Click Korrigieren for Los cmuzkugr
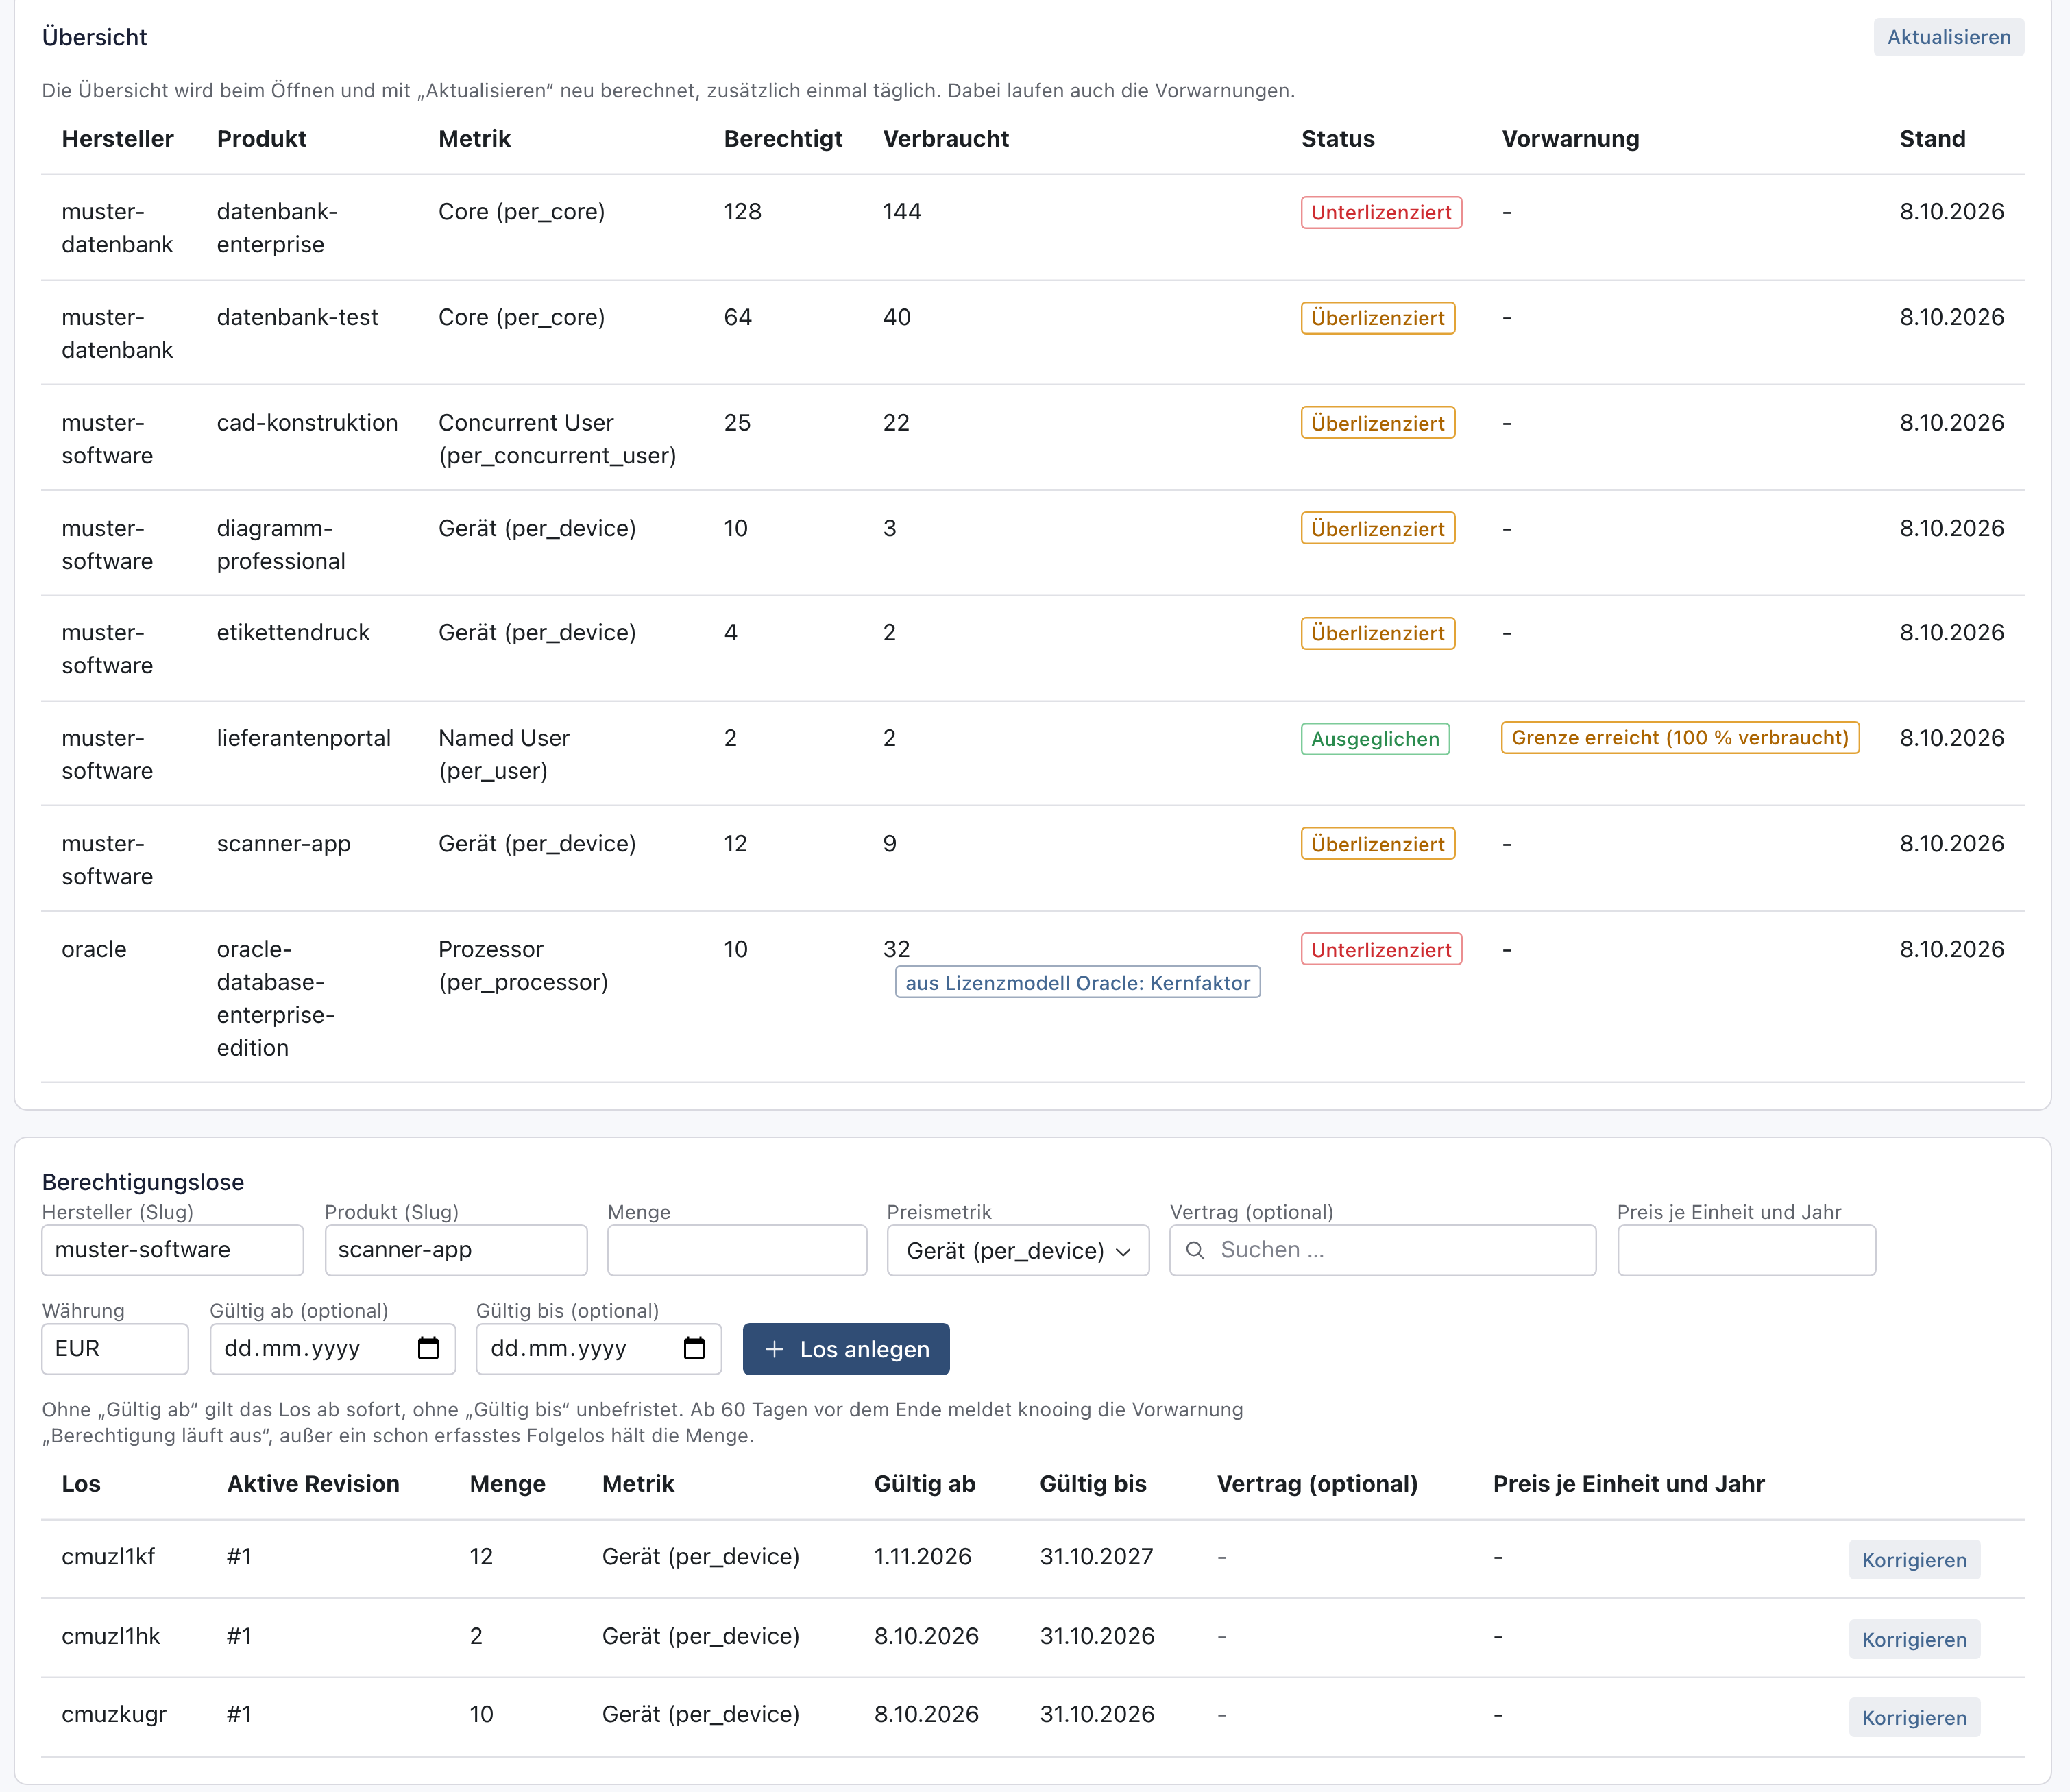Viewport: 2070px width, 1792px height. [1914, 1717]
